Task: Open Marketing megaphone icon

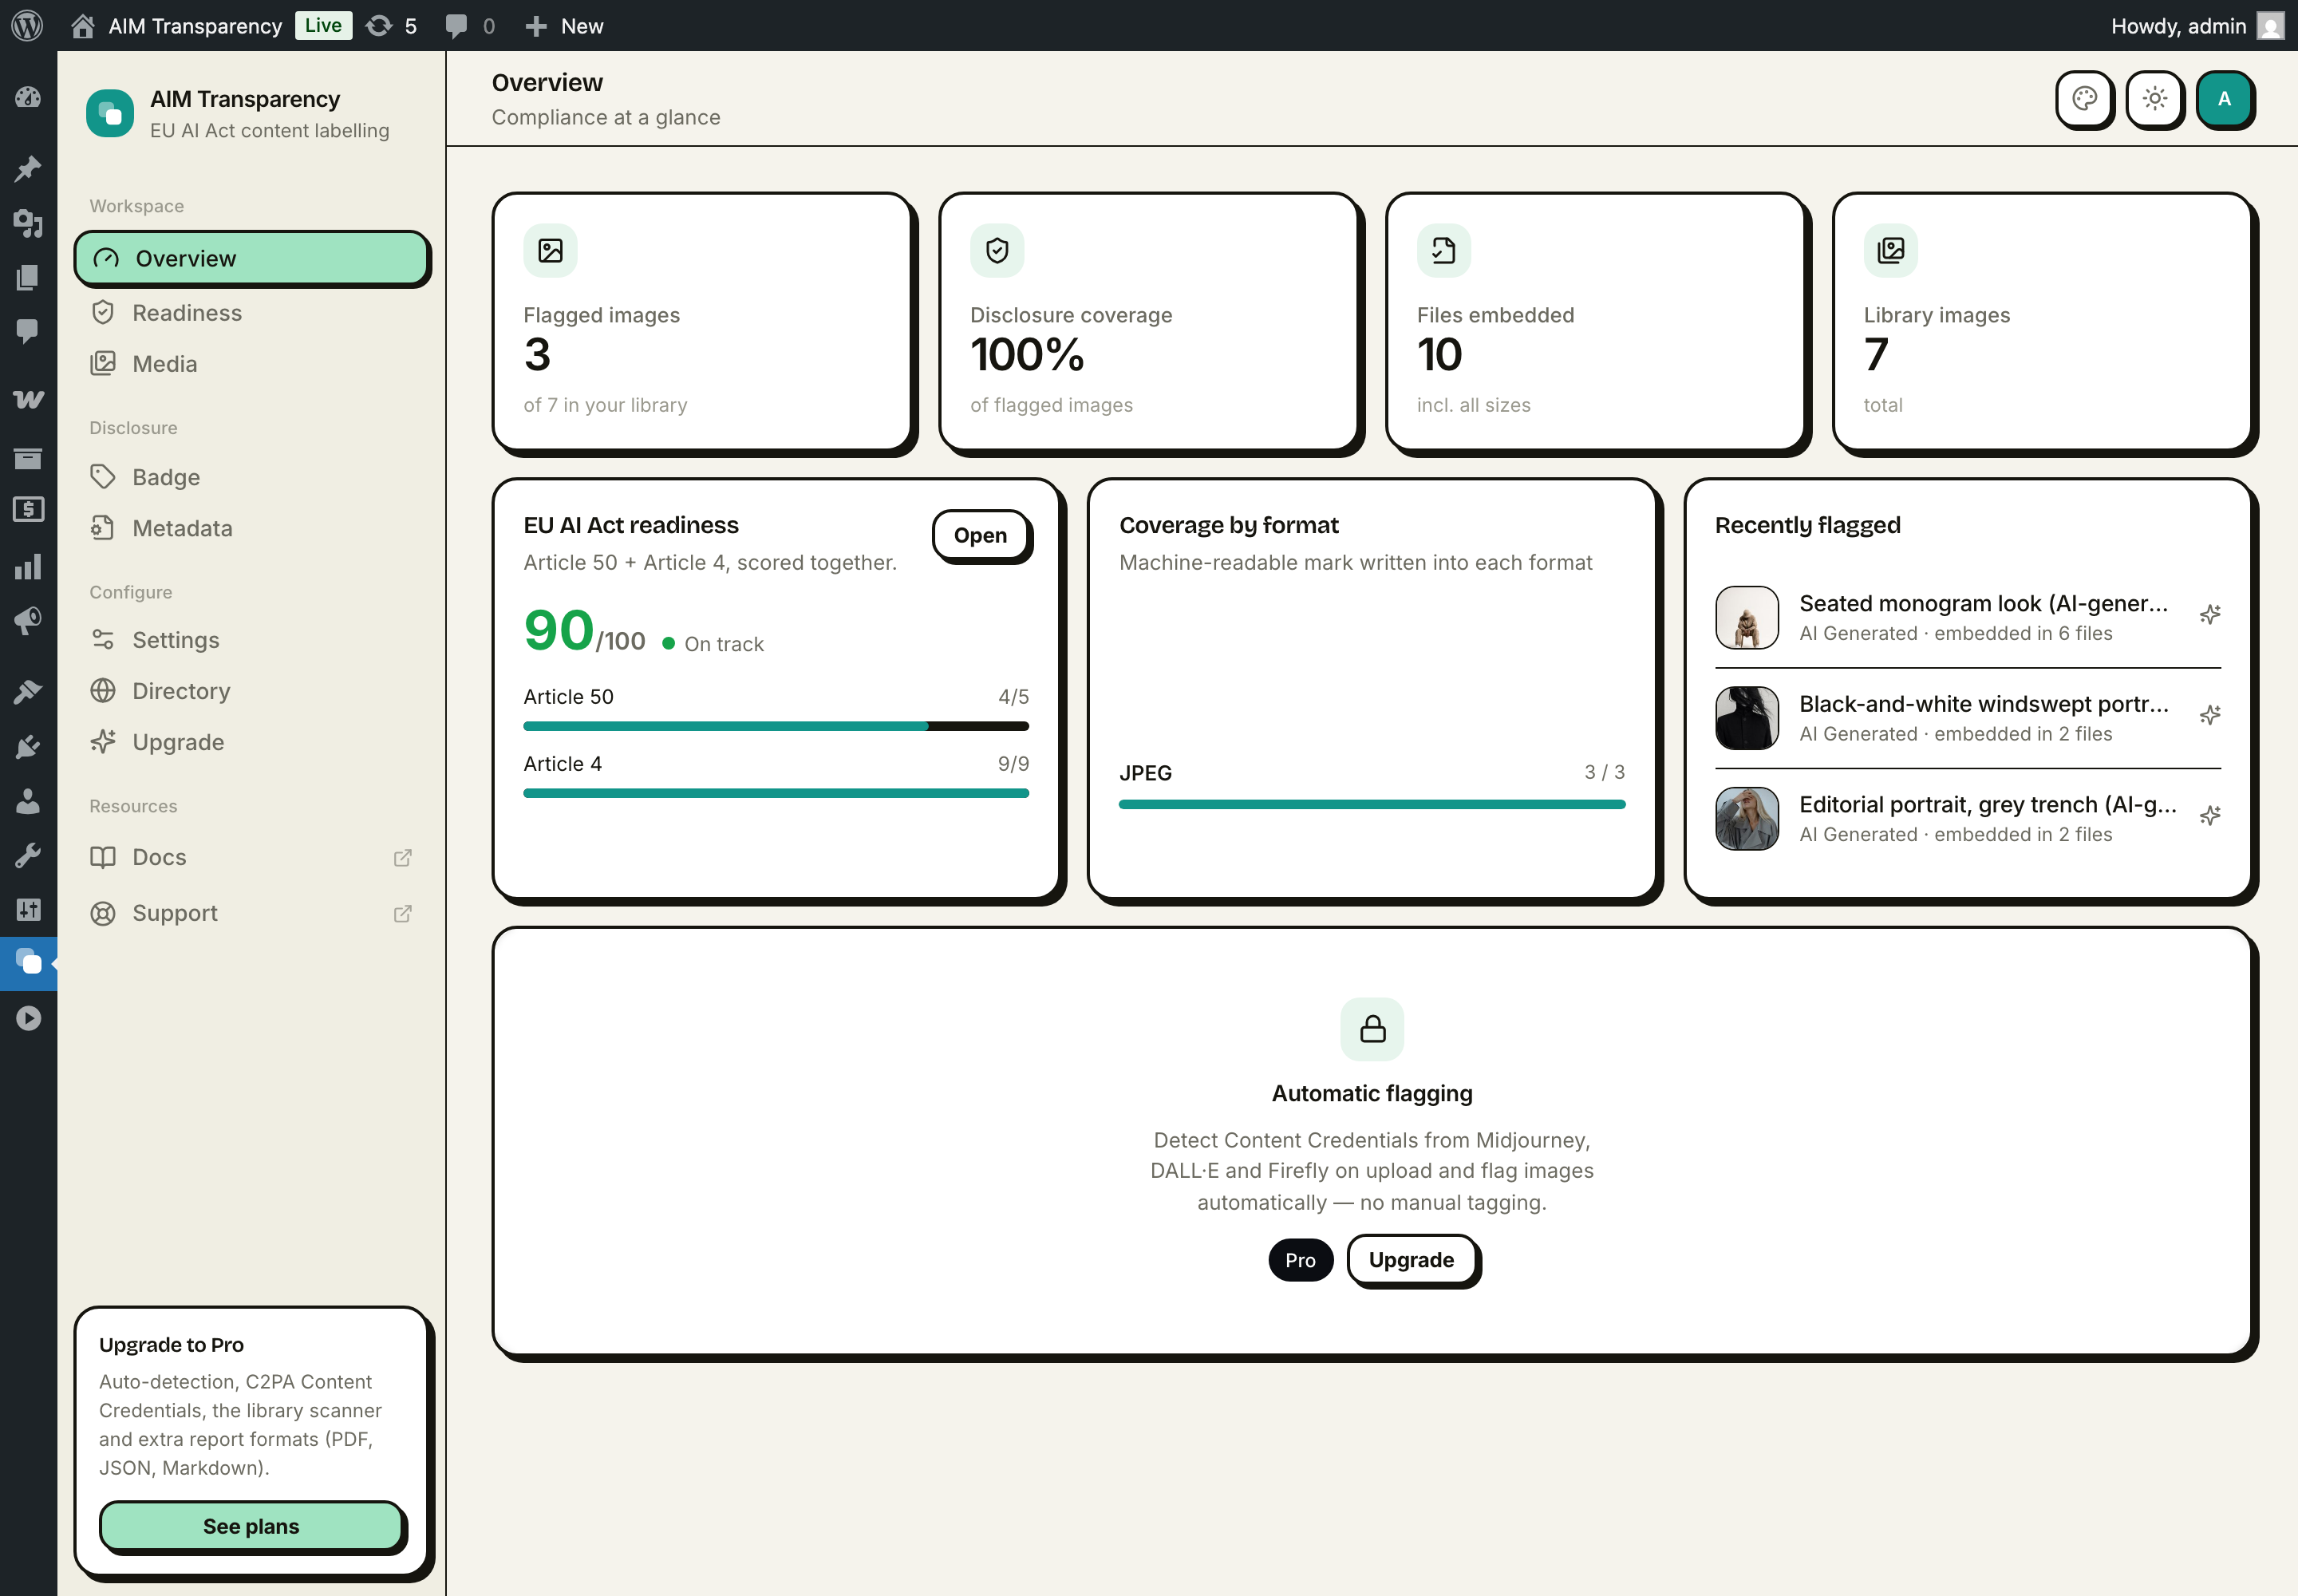Action: (x=28, y=621)
